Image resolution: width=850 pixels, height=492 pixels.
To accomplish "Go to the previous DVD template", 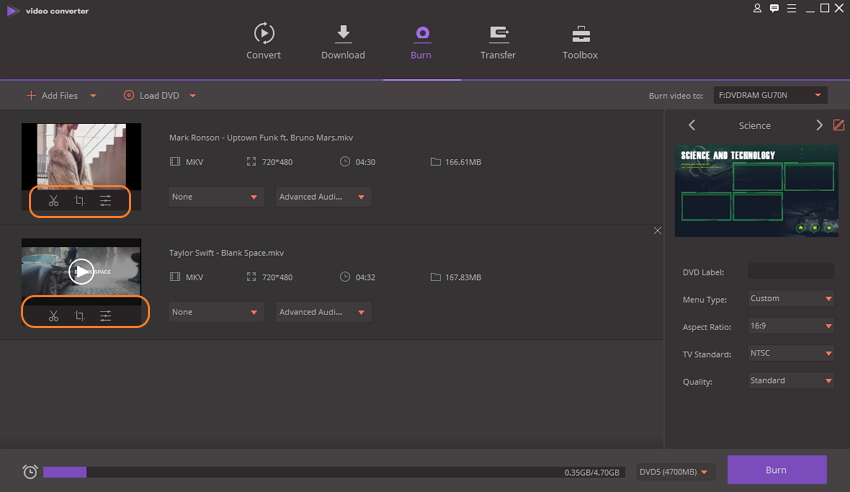I will point(692,125).
